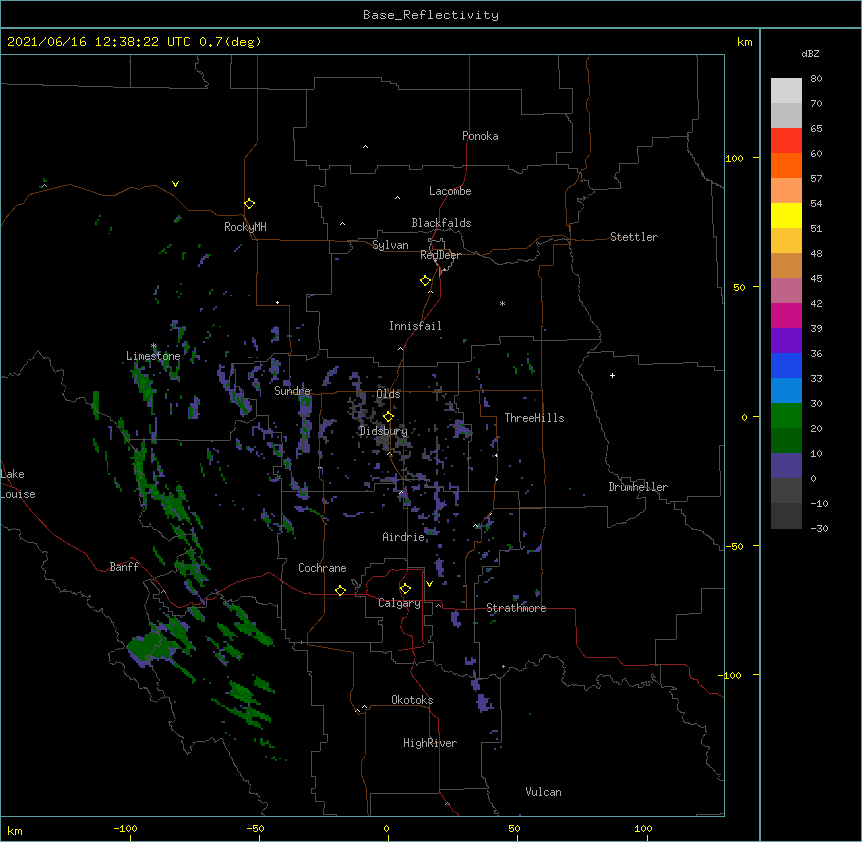The height and width of the screenshot is (842, 862).
Task: Click the white caret marker below Innisfail label
Action: click(x=400, y=348)
